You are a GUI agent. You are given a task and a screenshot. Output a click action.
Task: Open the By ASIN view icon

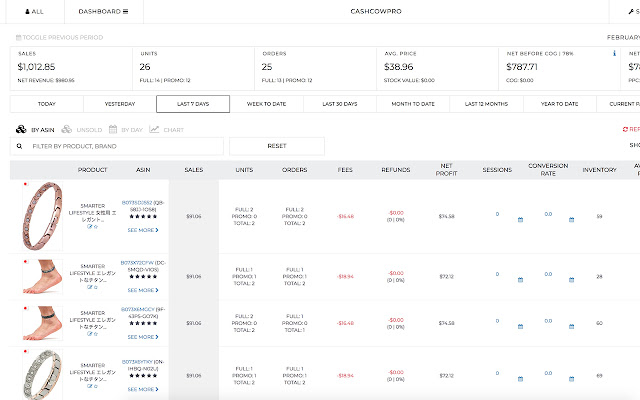point(21,129)
